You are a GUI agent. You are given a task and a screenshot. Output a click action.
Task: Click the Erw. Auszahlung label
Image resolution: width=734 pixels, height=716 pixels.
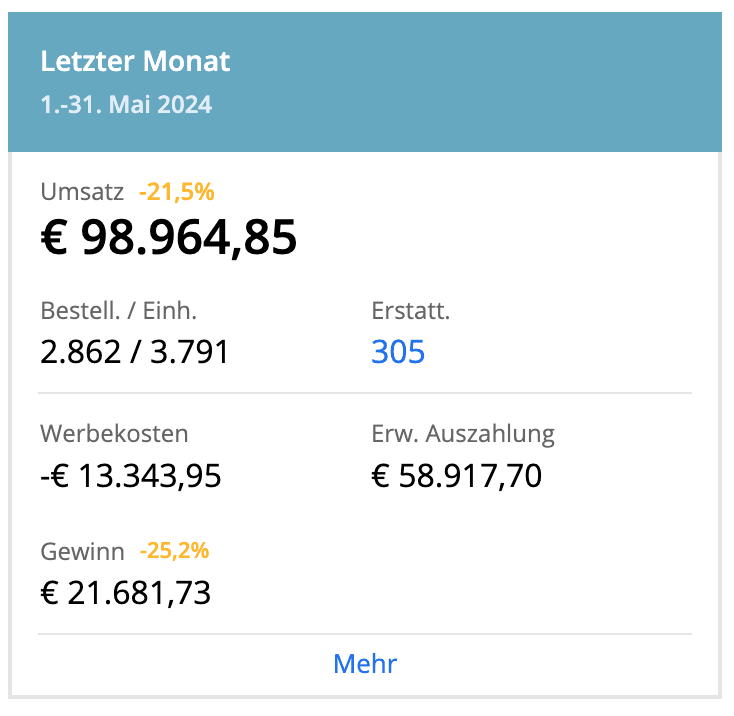tap(462, 434)
